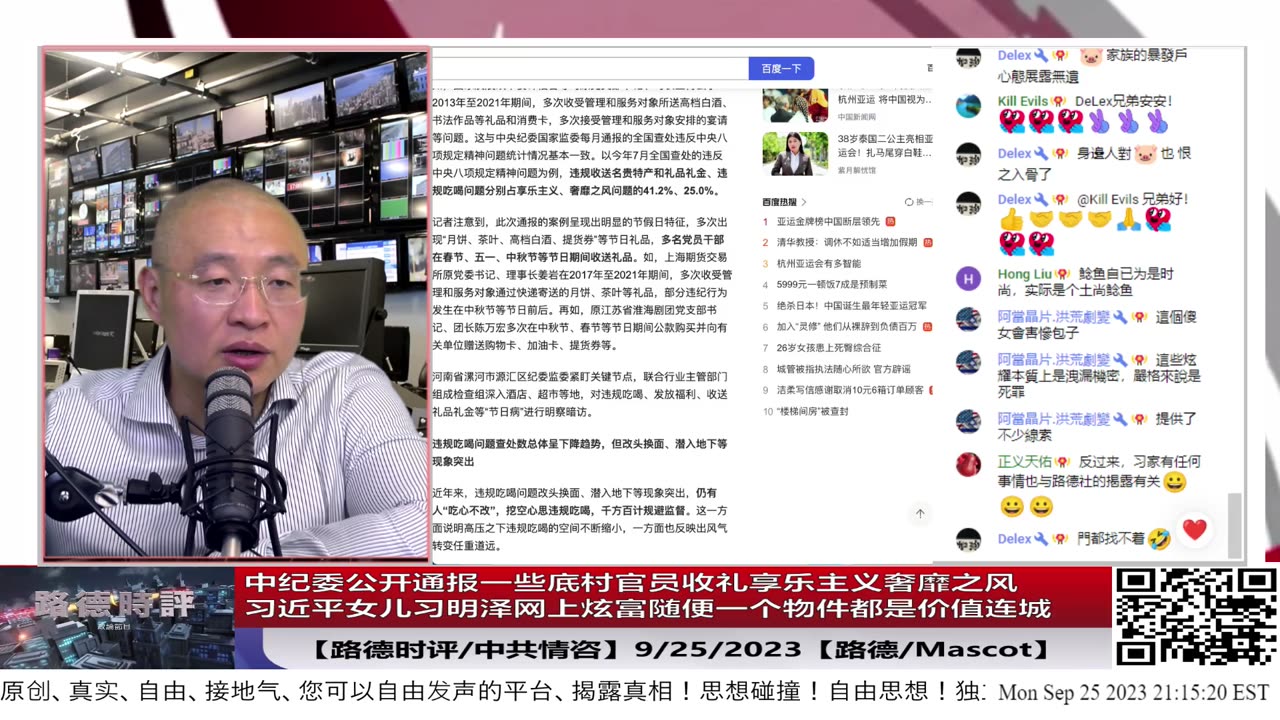Open hot search 洁柔写信感谢取消10元6箱订单顾客
Screen dimensions: 1280x720
pyautogui.click(x=850, y=390)
